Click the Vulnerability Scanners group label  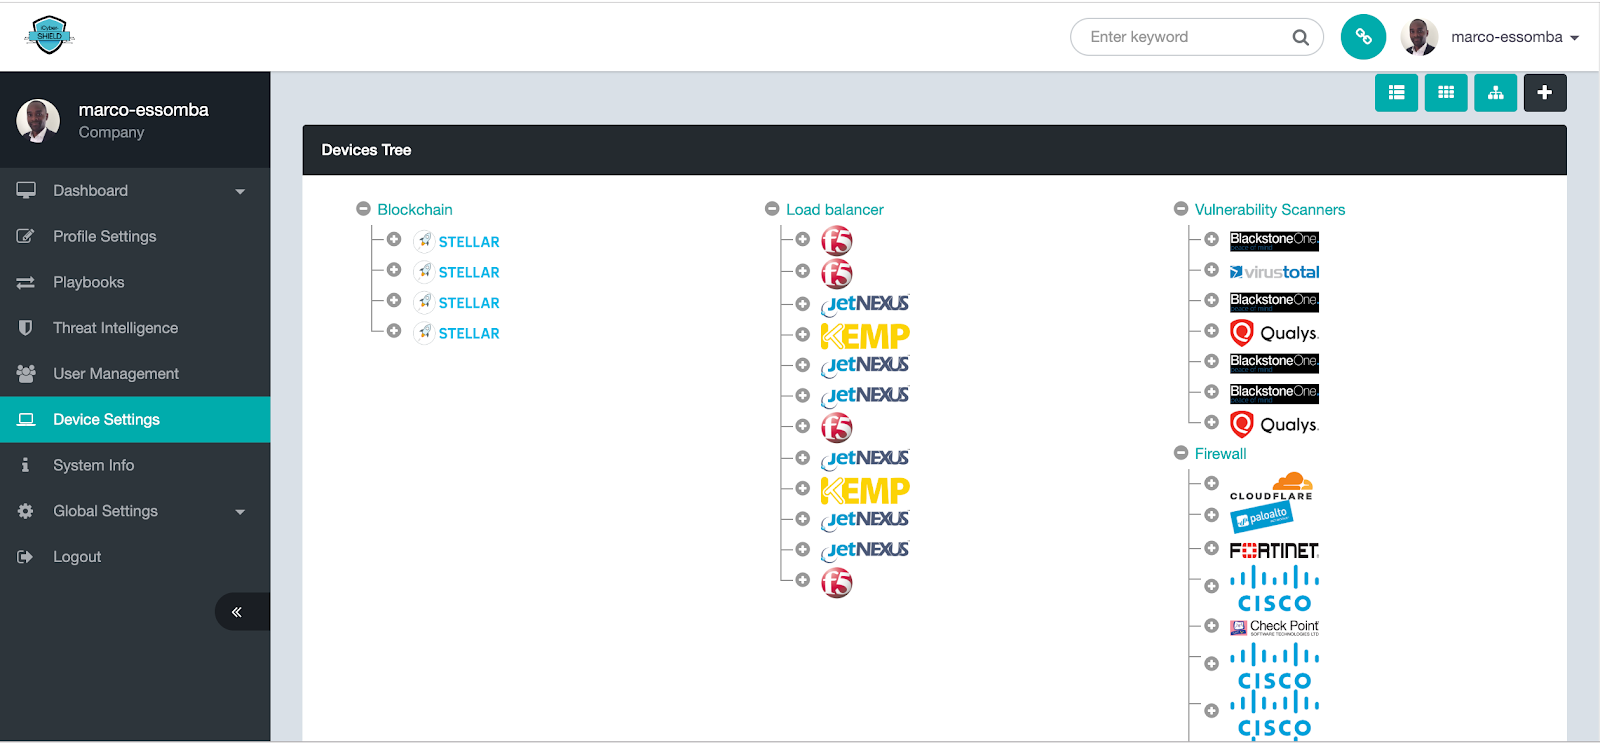click(1270, 210)
